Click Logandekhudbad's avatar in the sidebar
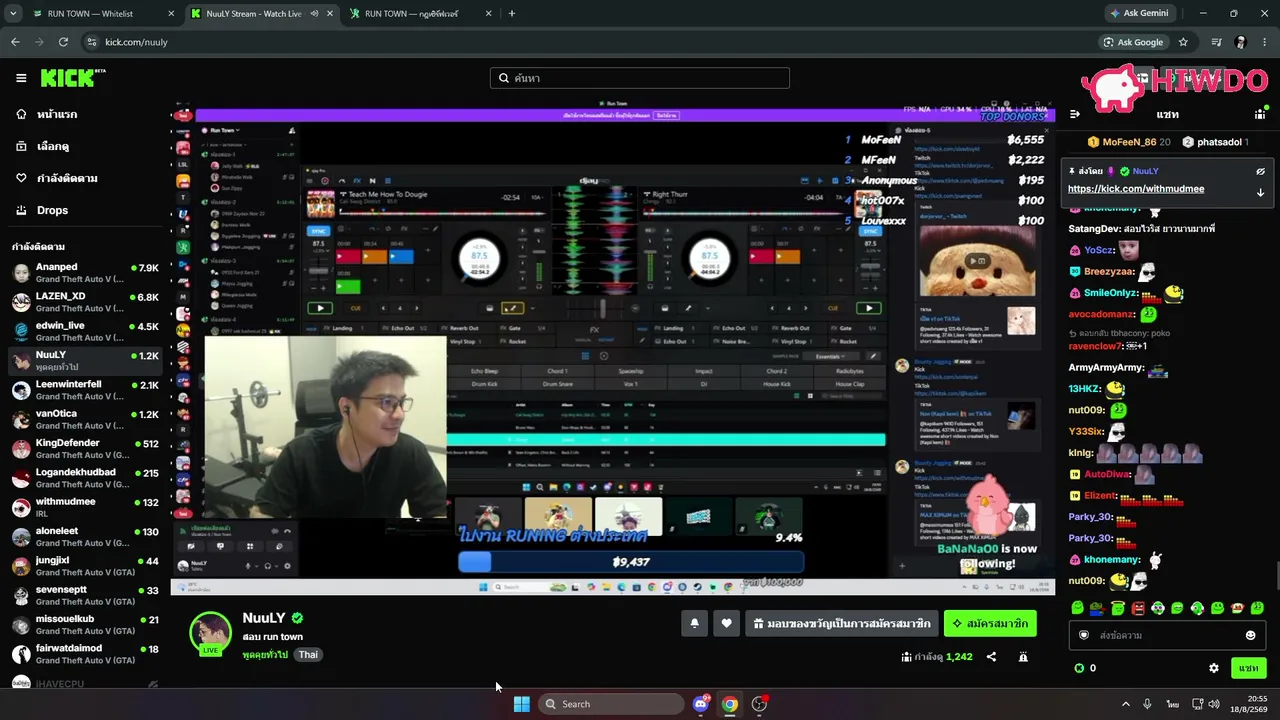Viewport: 1280px width, 720px height. 21,478
